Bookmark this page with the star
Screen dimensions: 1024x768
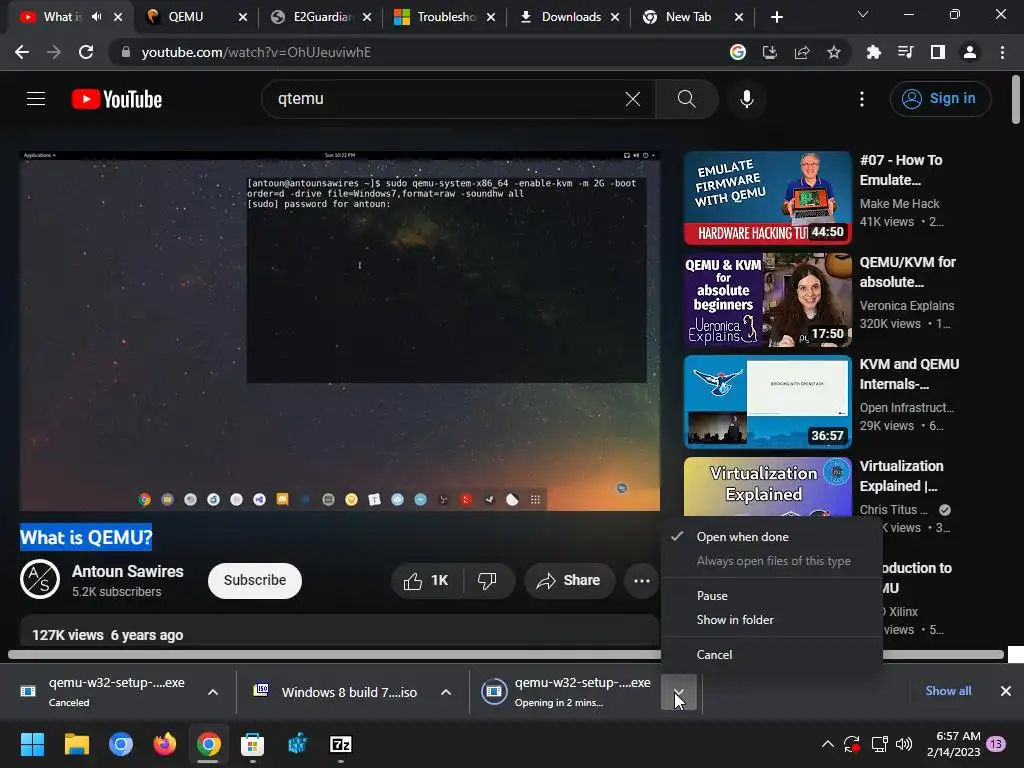coord(833,52)
